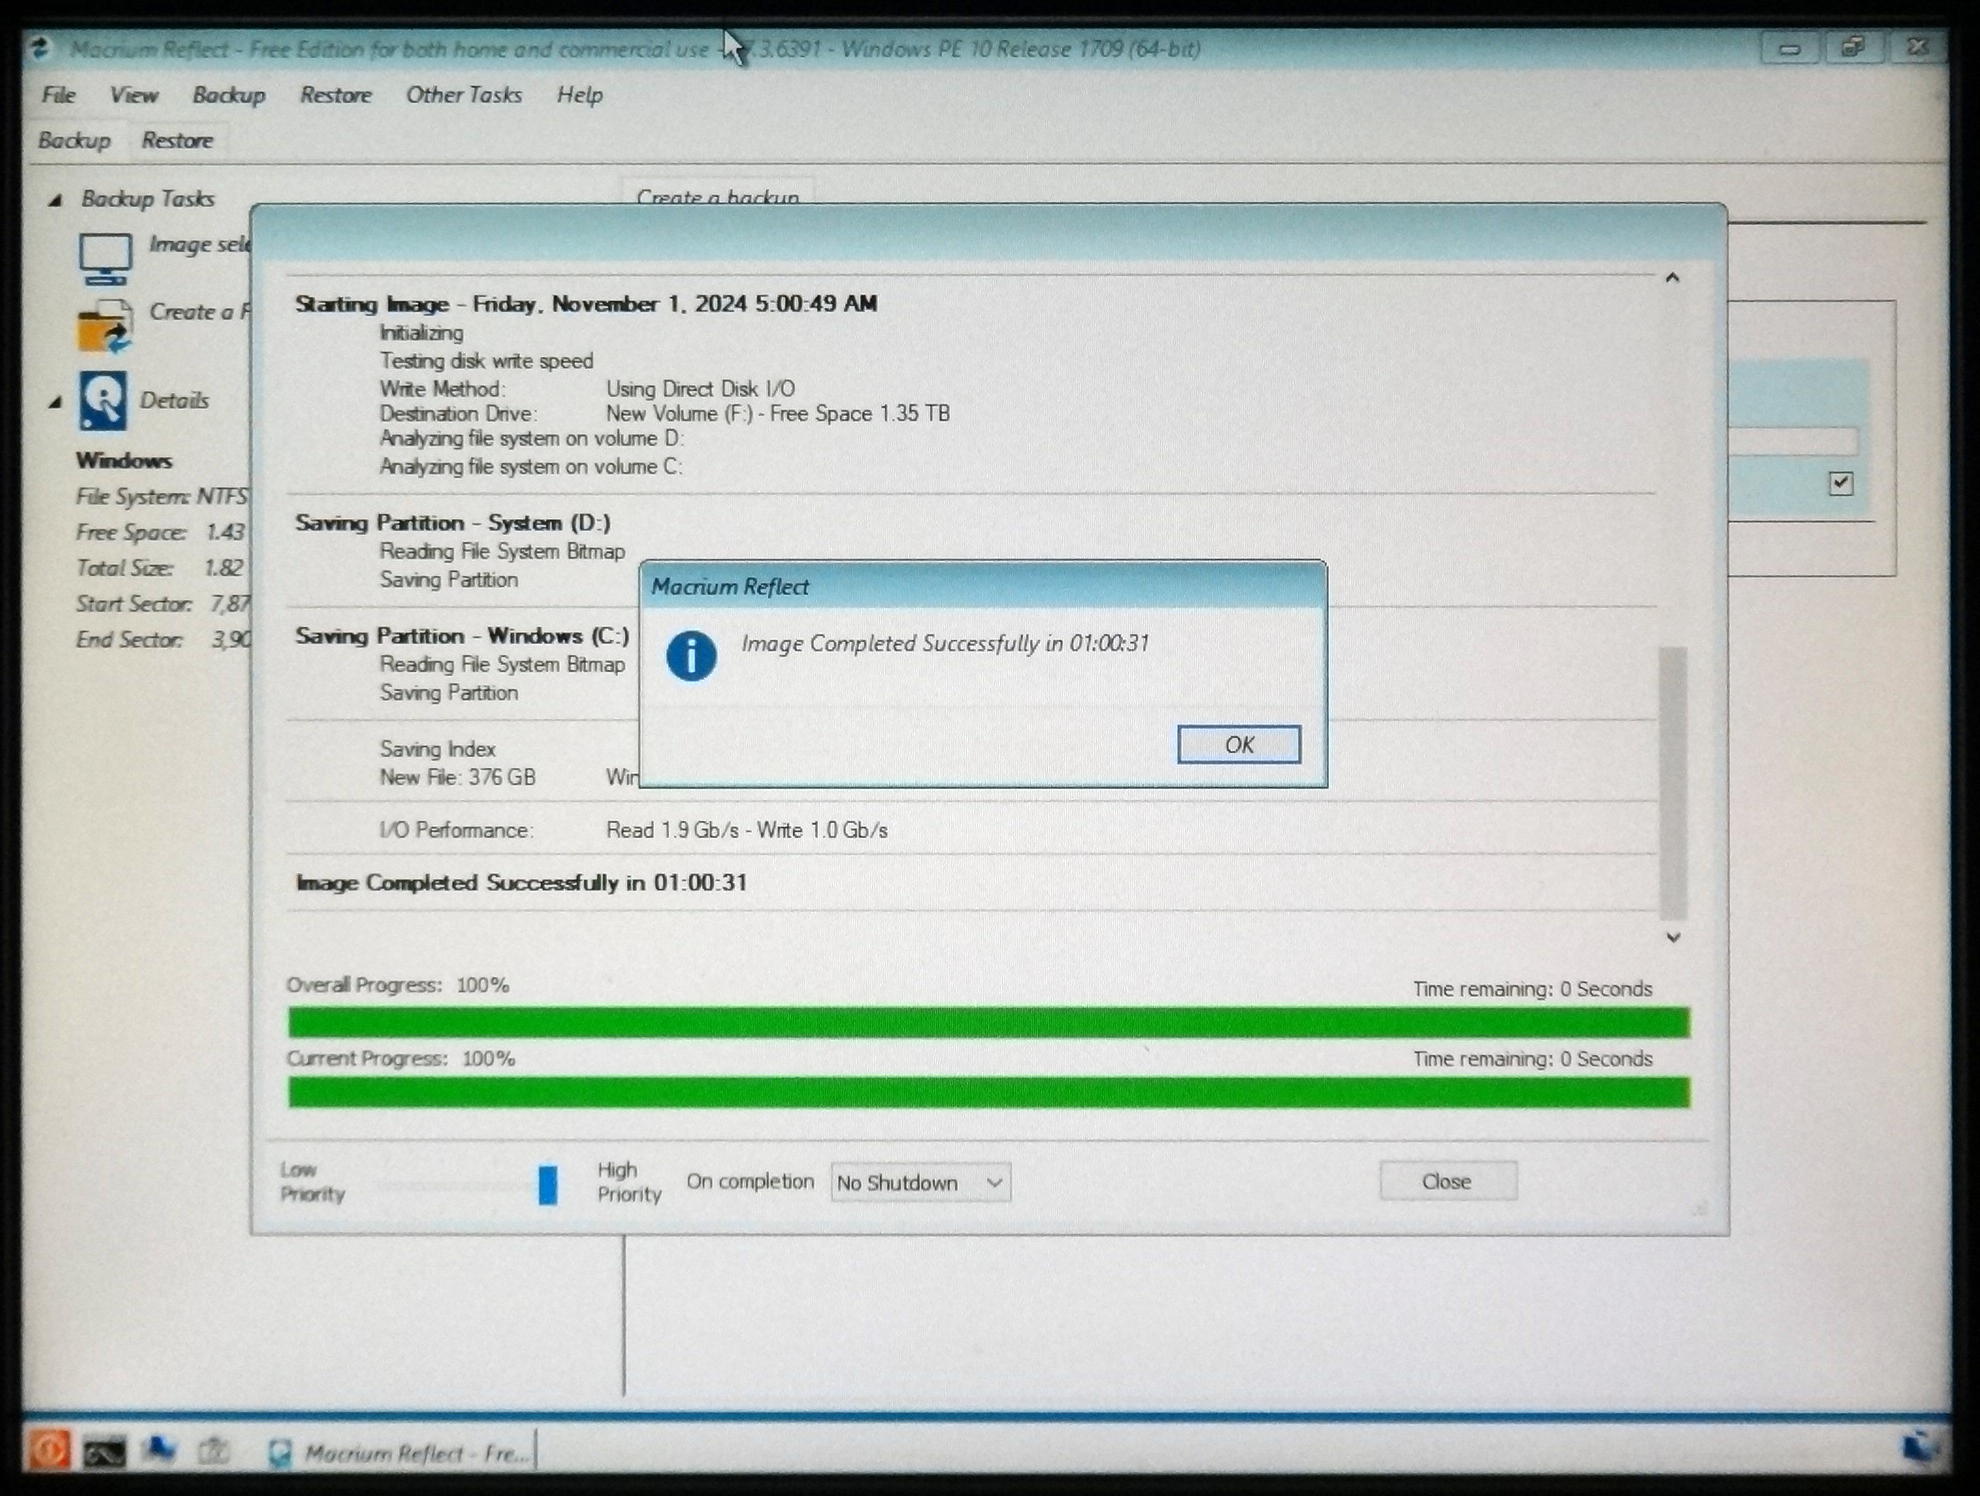Click the 'New File: 376 GB' log entry
This screenshot has height=1496, width=1980.
457,777
